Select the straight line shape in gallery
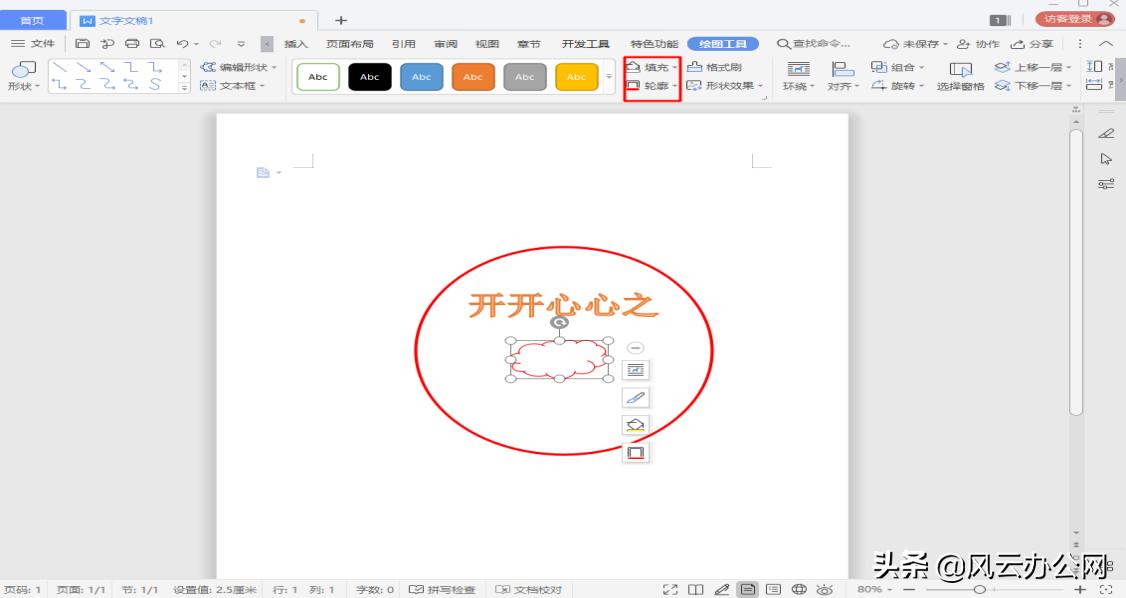Viewport: 1126px width, 598px height. [x=60, y=67]
